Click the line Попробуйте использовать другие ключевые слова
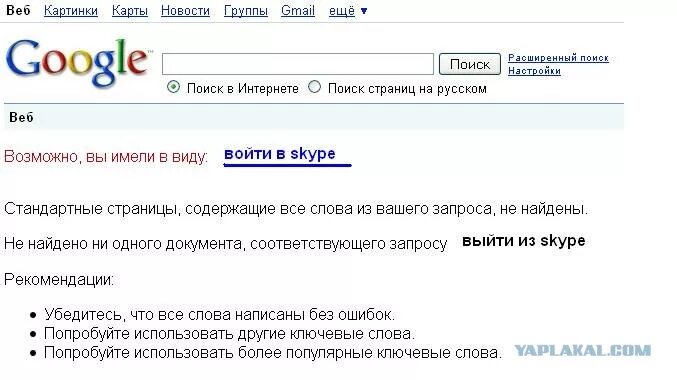The height and width of the screenshot is (380, 677). (229, 334)
